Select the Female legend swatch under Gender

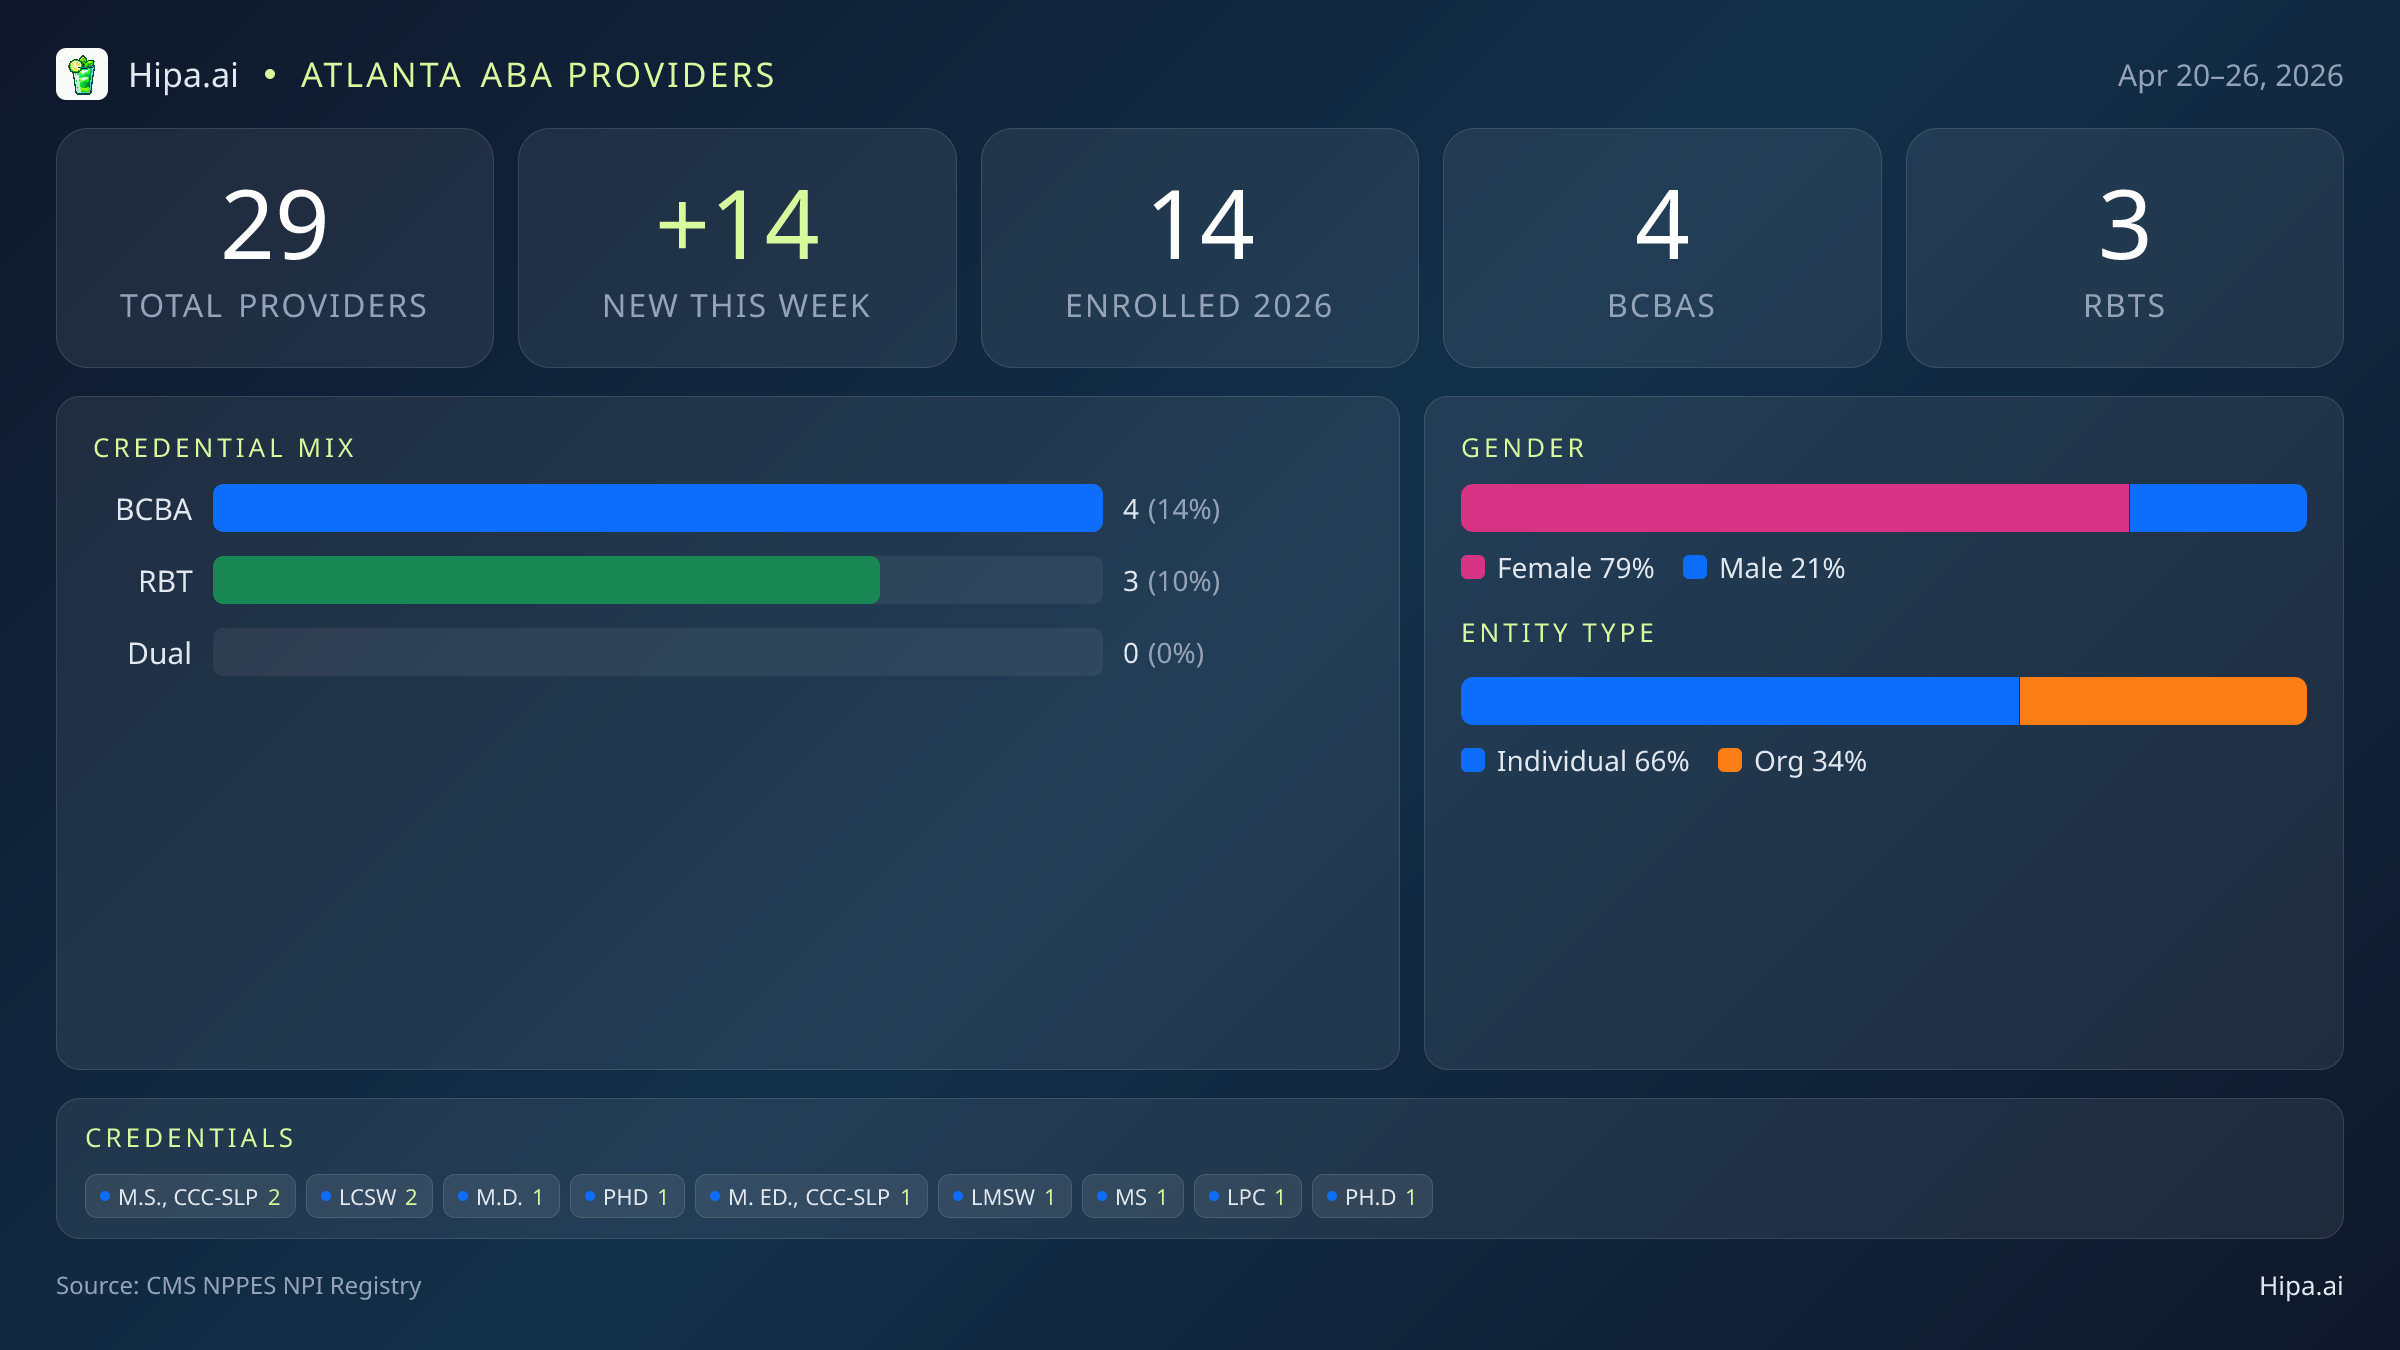[1474, 567]
